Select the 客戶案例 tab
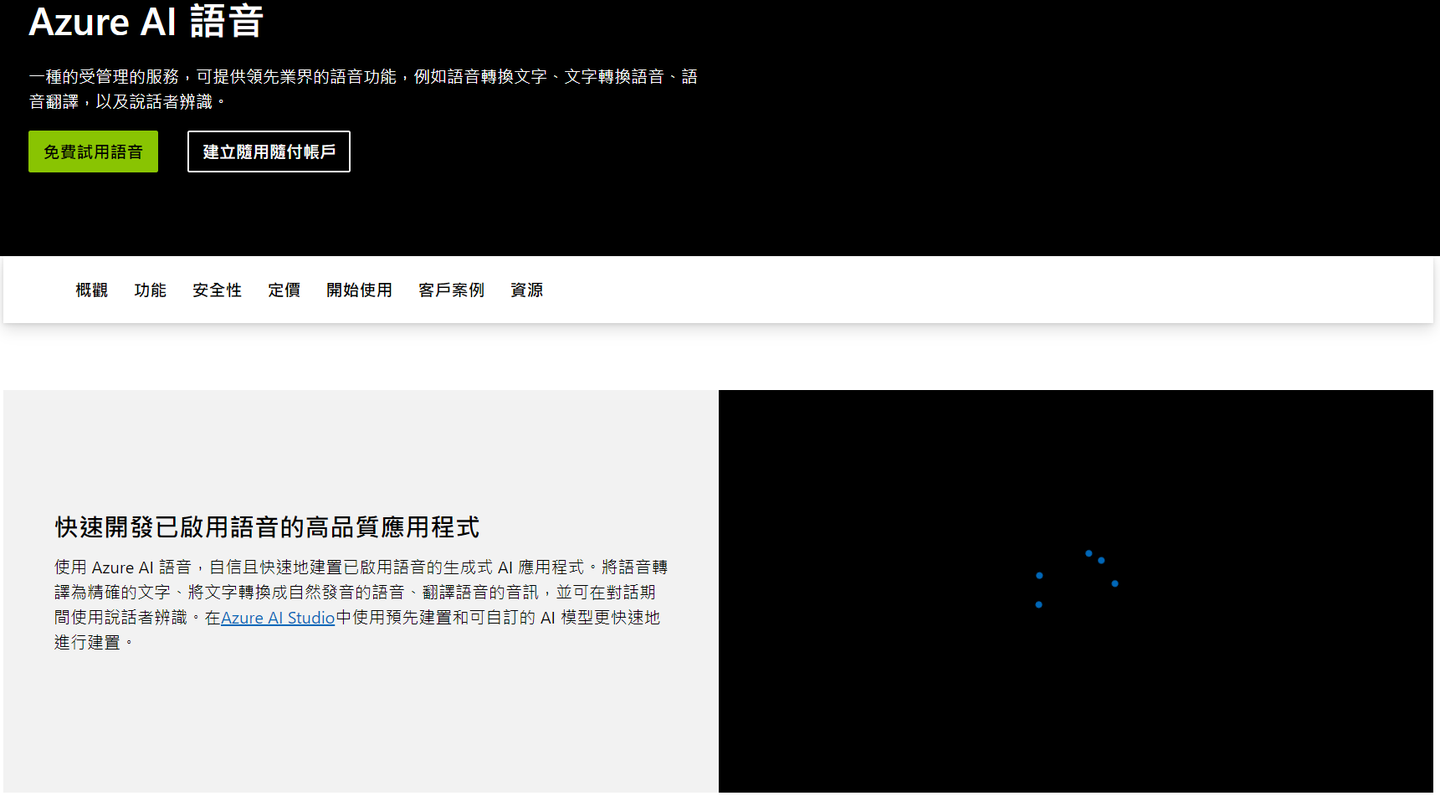This screenshot has height=801, width=1440. coord(451,290)
